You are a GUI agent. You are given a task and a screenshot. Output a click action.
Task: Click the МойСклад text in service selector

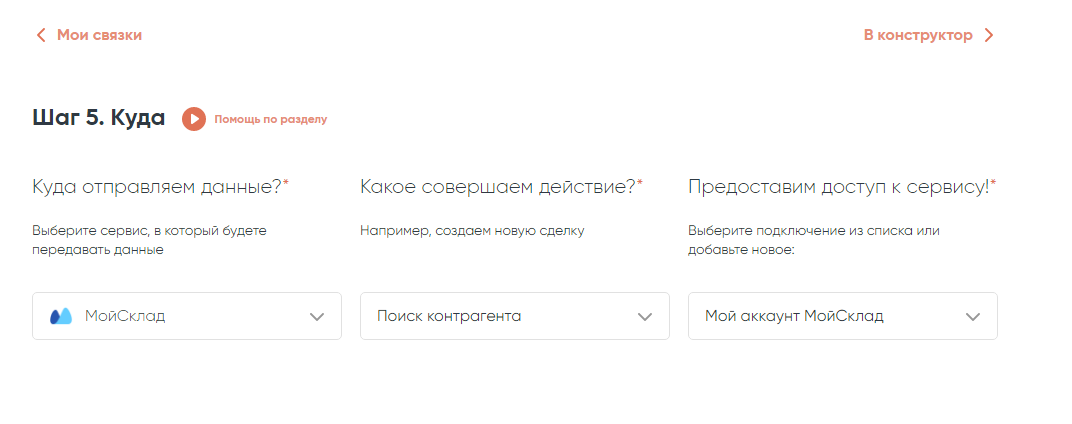125,316
